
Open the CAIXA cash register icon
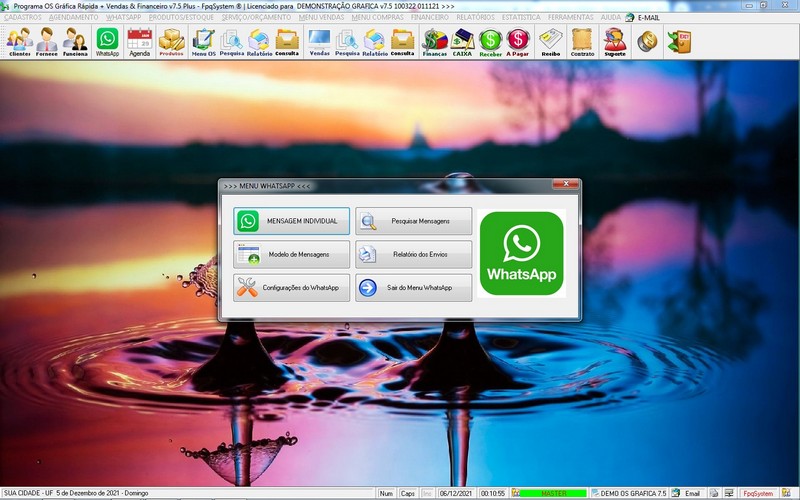(462, 42)
